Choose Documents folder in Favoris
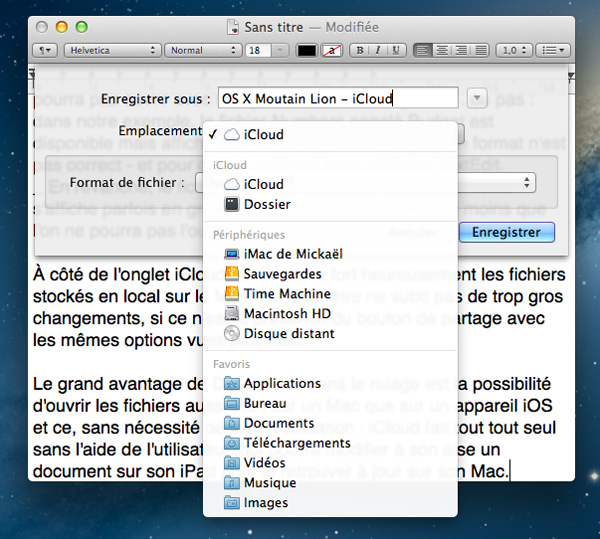The height and width of the screenshot is (539, 600). (x=330, y=423)
